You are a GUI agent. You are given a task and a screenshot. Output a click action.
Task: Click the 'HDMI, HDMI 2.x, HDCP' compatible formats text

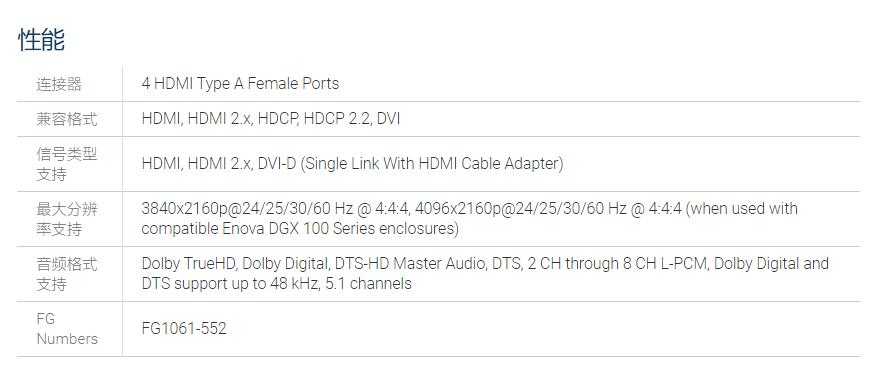click(221, 119)
